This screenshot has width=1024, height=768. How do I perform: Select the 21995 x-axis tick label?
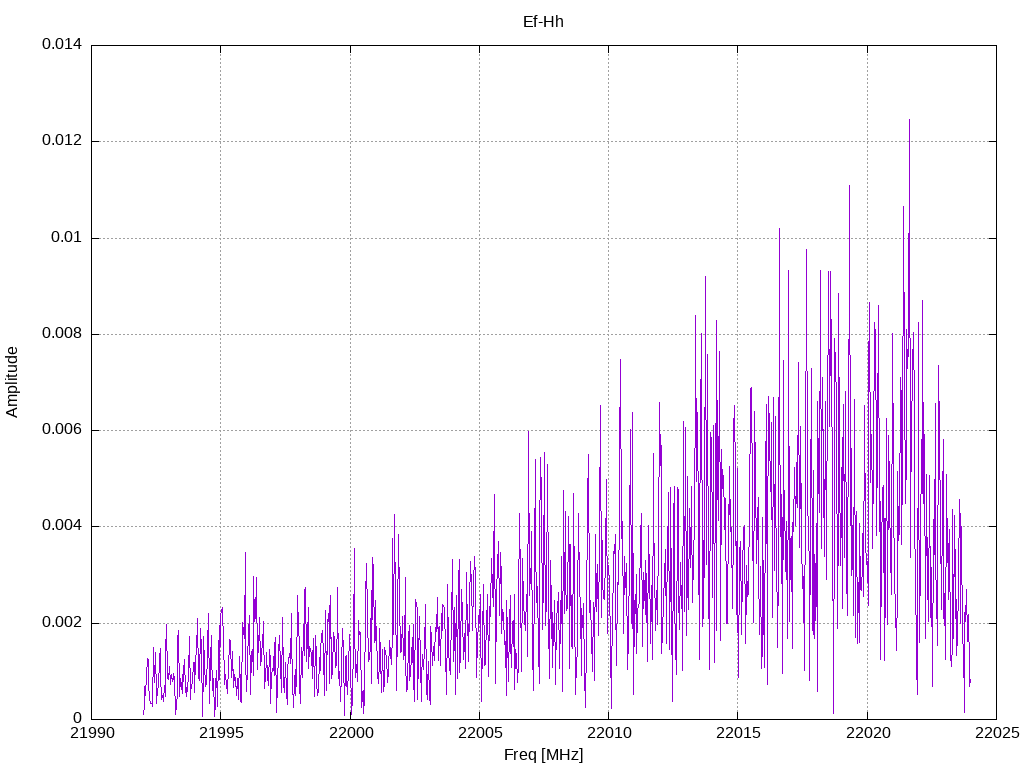click(221, 733)
